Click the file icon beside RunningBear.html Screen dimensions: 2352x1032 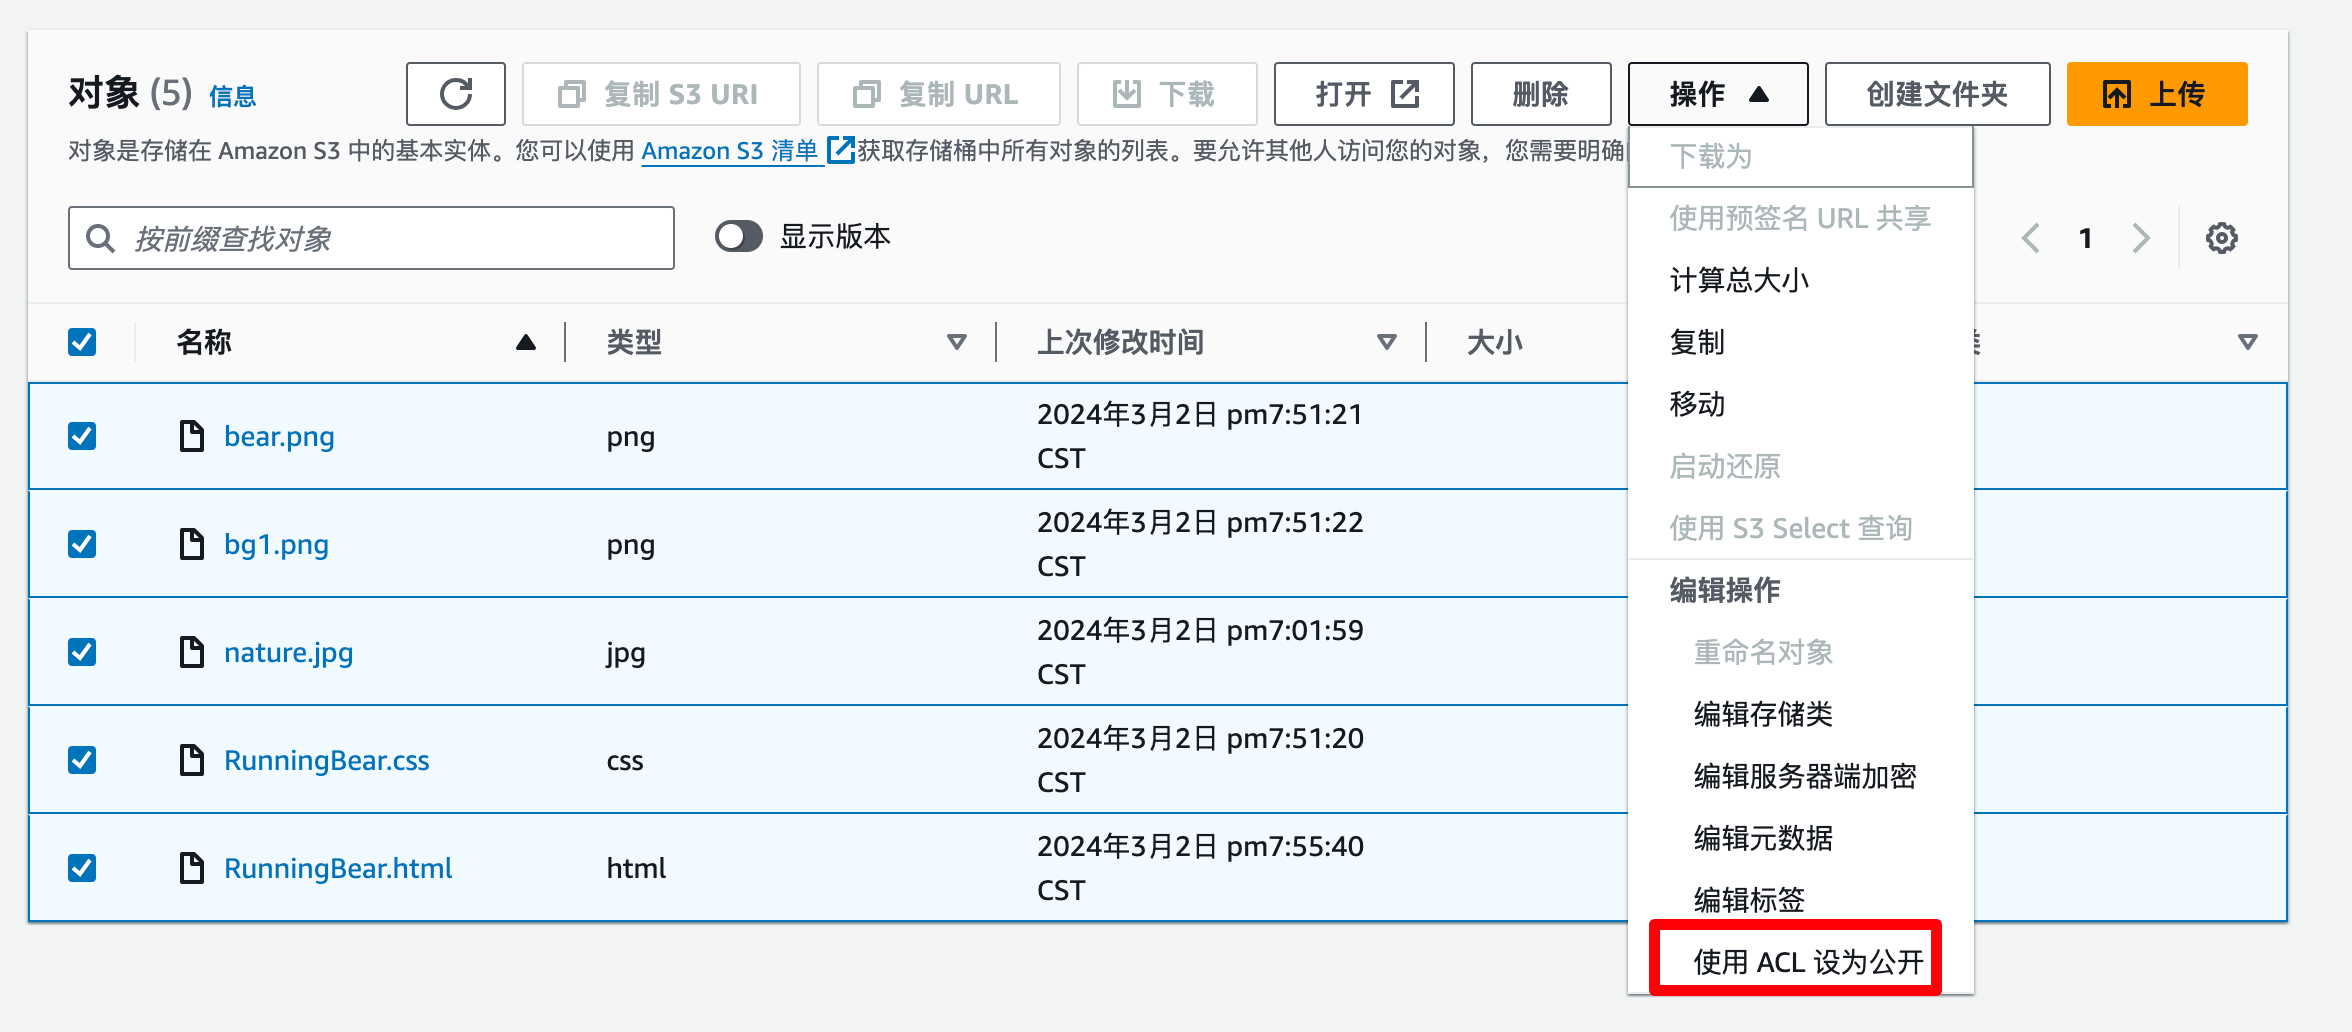192,868
